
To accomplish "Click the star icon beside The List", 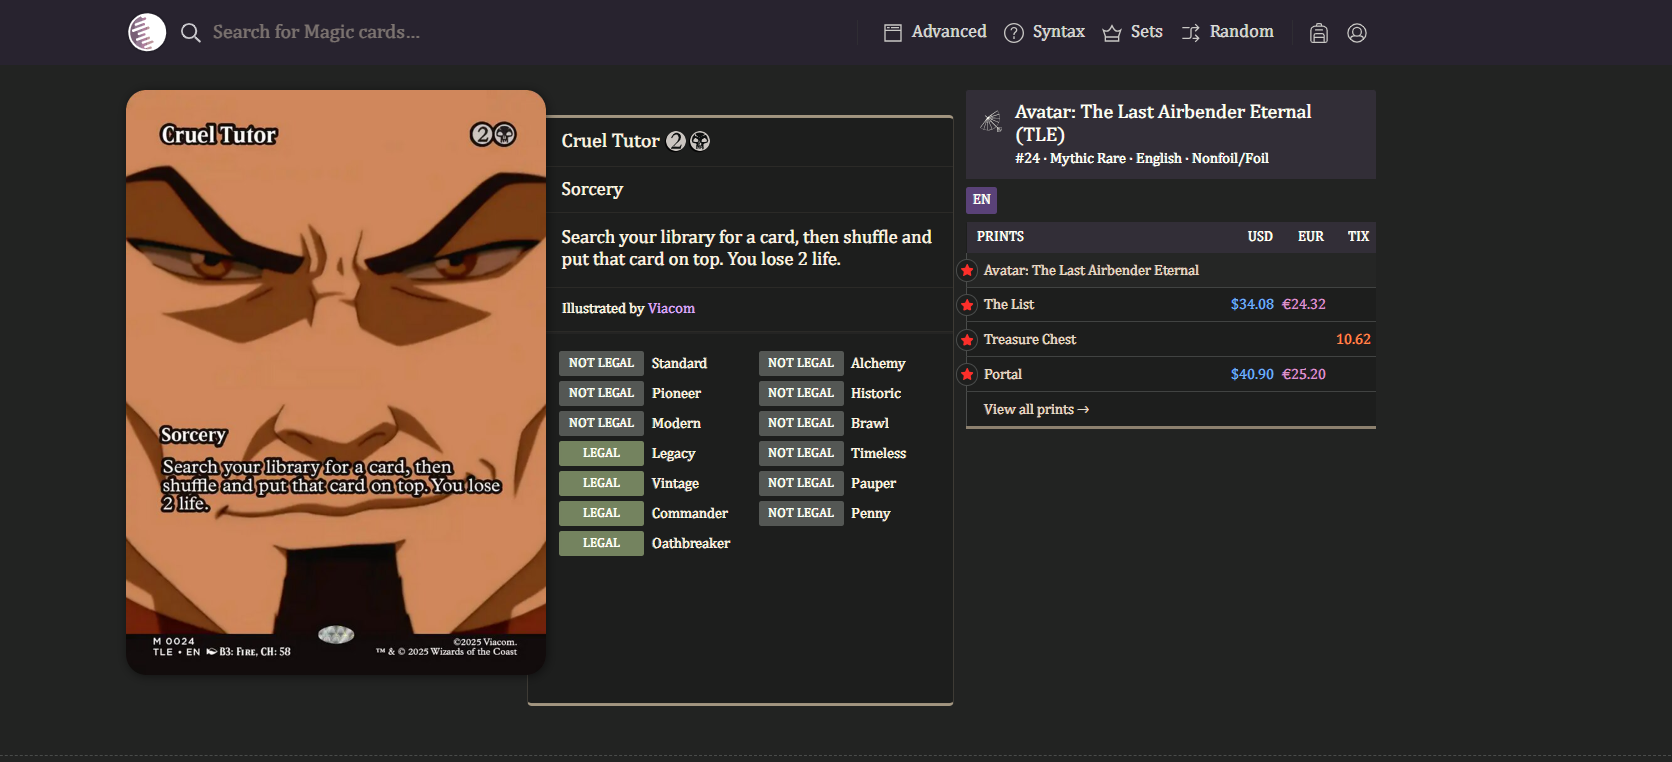I will click(x=967, y=305).
